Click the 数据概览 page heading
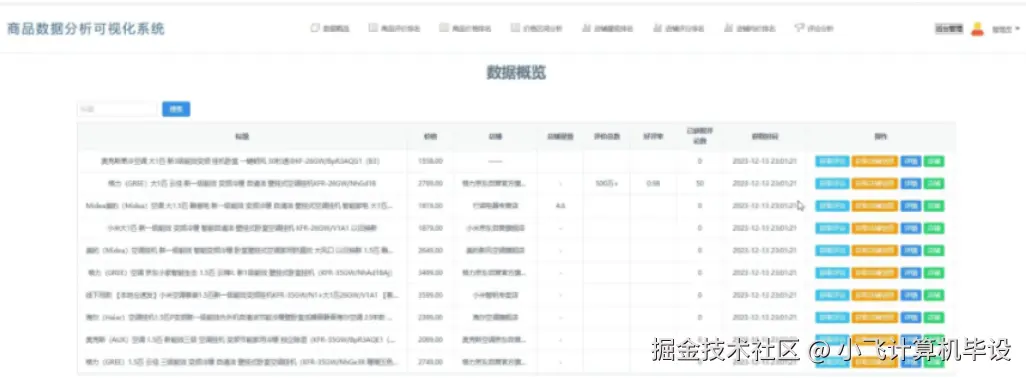The image size is (1026, 378). click(x=516, y=73)
